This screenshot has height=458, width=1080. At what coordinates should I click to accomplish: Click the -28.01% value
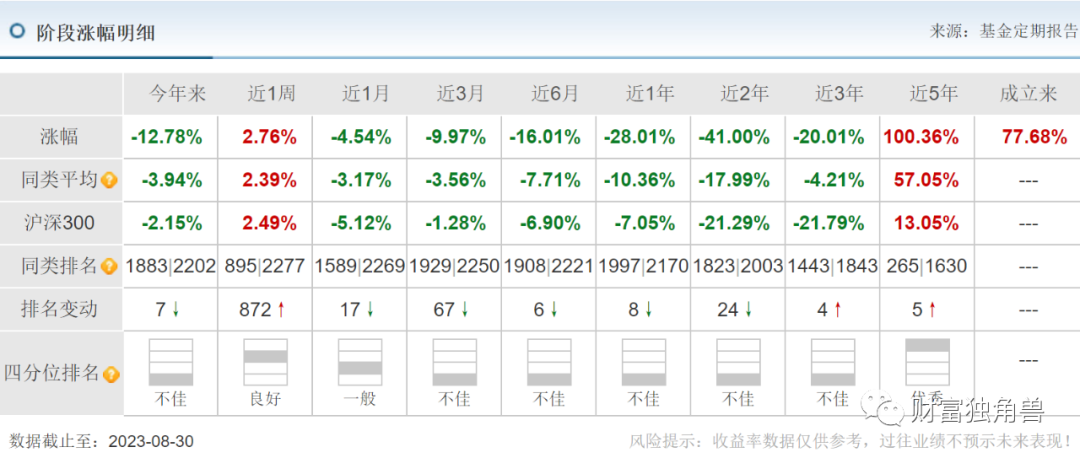click(639, 137)
